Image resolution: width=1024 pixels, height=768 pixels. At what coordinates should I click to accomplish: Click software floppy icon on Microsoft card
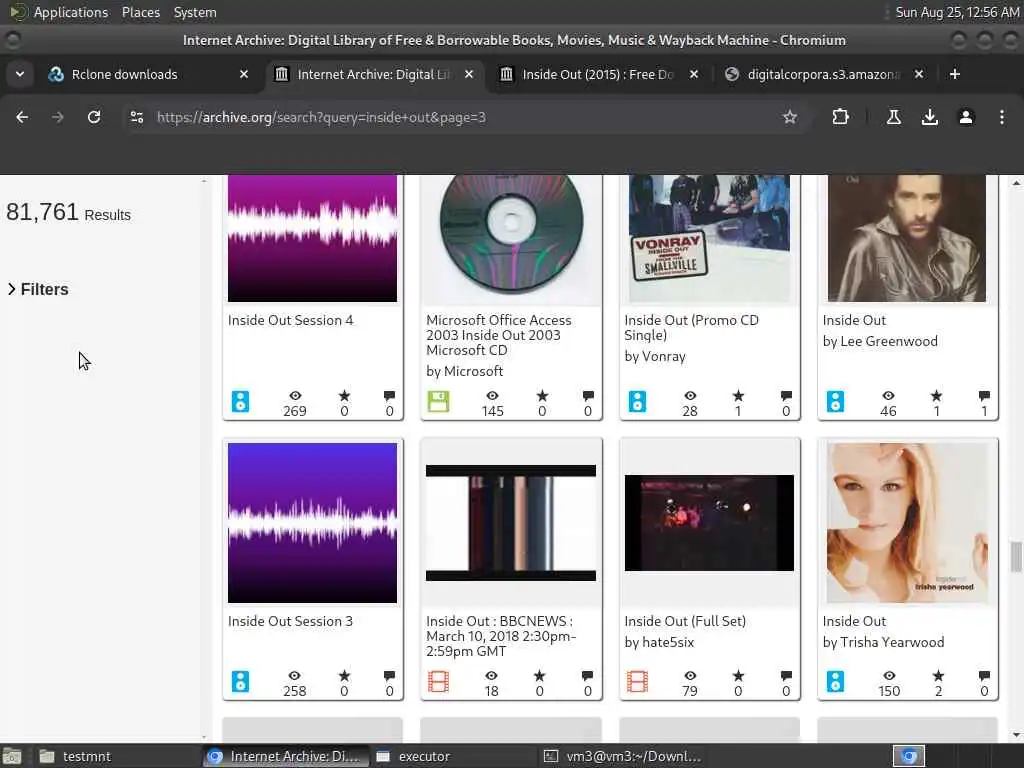(x=438, y=401)
